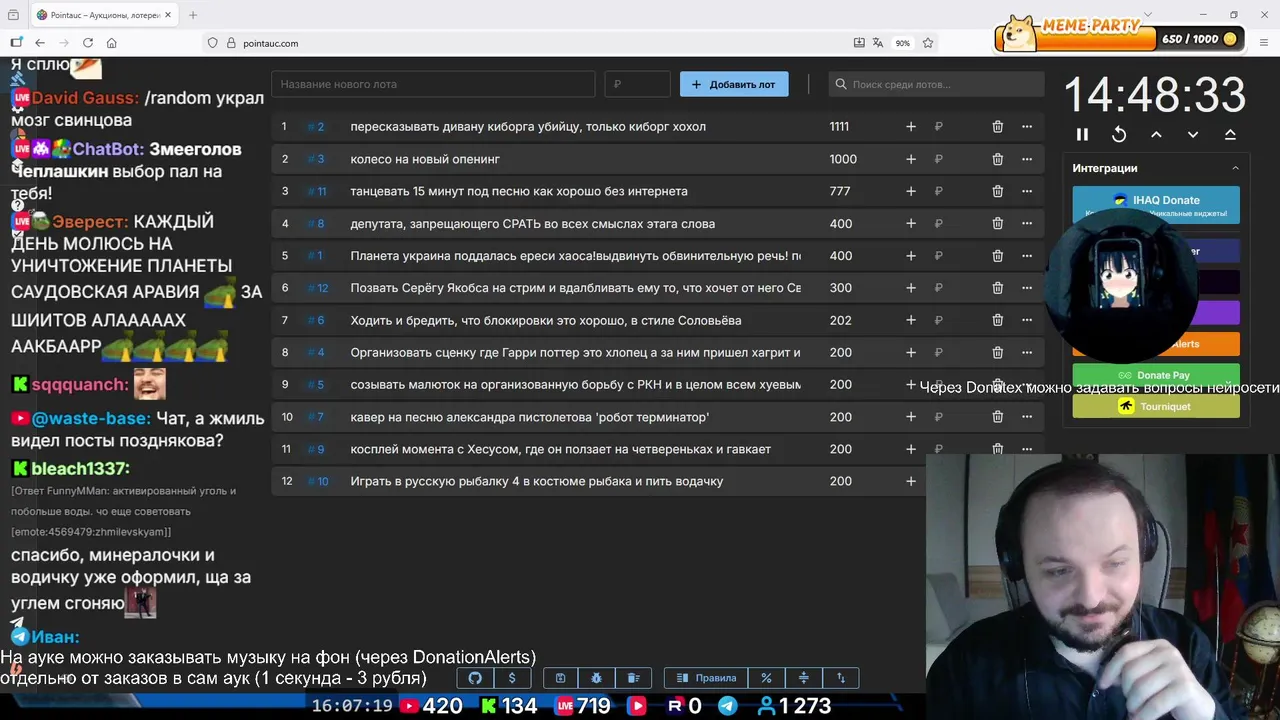This screenshot has height=720, width=1280.
Task: Click the double-up timer boost icon
Action: click(x=1230, y=134)
